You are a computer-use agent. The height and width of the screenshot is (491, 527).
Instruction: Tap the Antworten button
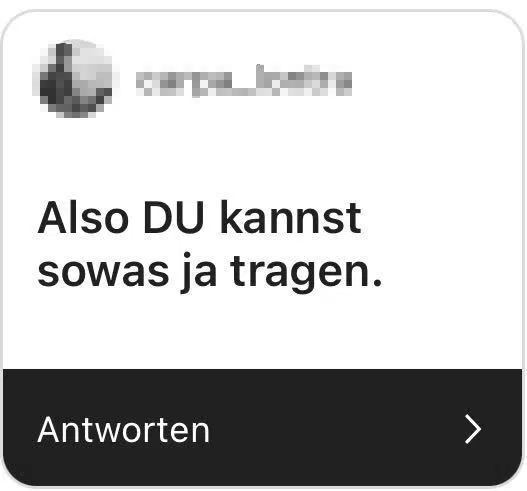(262, 427)
